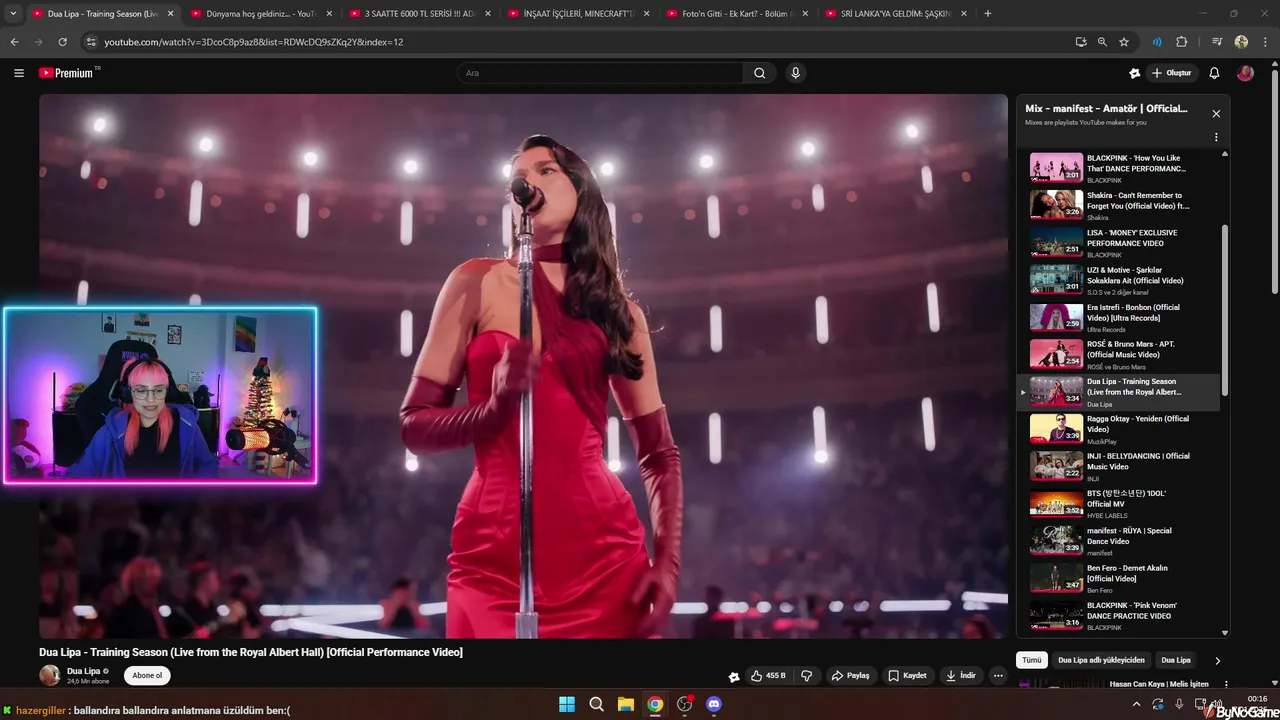
Task: Click the İndir download button
Action: coord(961,676)
